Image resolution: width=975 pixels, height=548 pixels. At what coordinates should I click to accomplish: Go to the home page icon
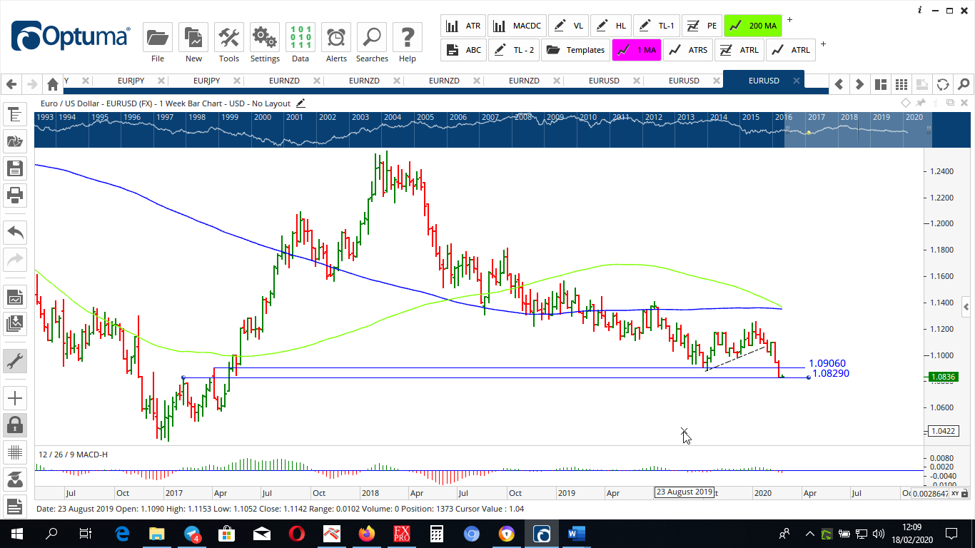(x=53, y=84)
